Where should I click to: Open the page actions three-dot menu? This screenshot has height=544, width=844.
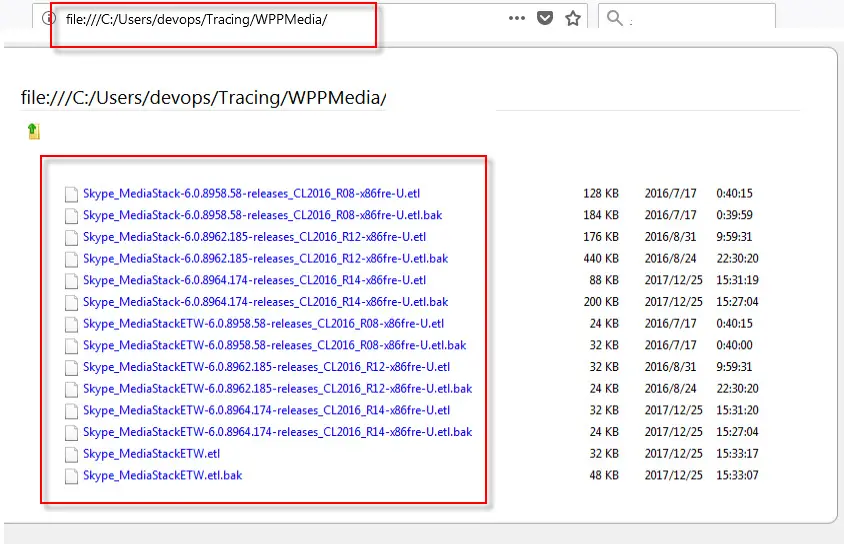click(x=516, y=18)
